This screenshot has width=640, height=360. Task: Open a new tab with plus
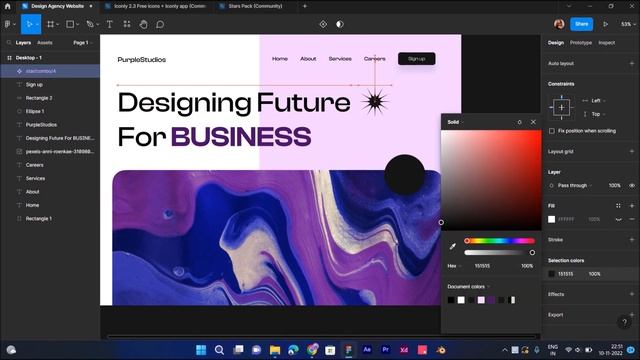(x=304, y=6)
